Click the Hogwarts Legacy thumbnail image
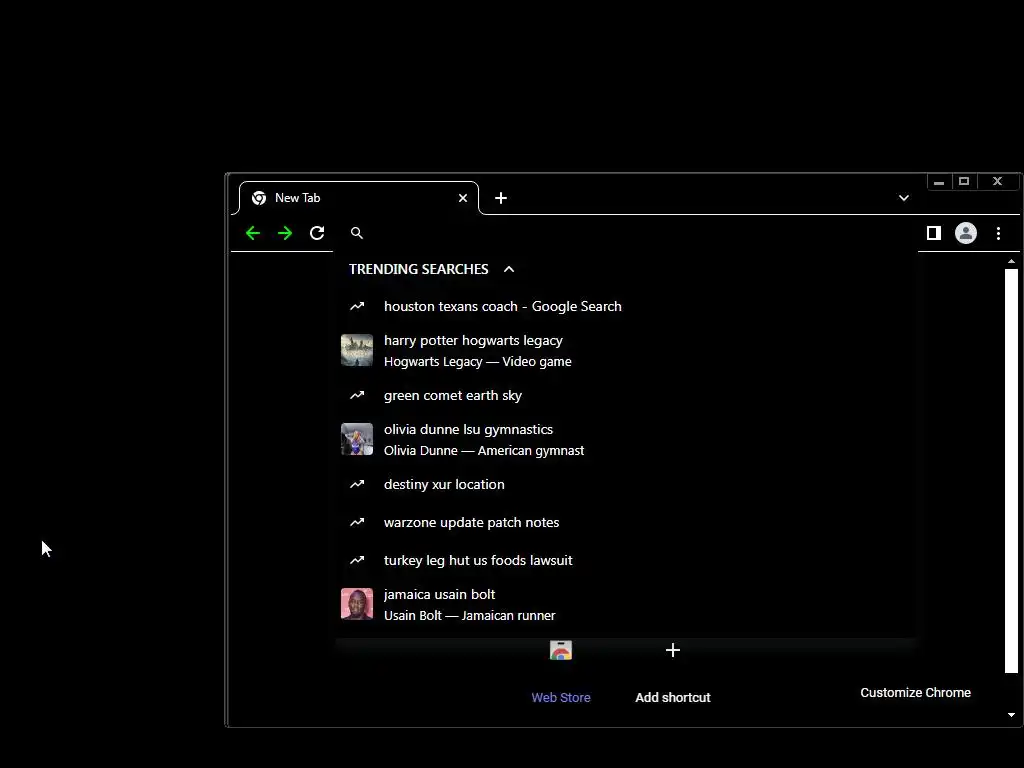1024x768 pixels. (357, 350)
